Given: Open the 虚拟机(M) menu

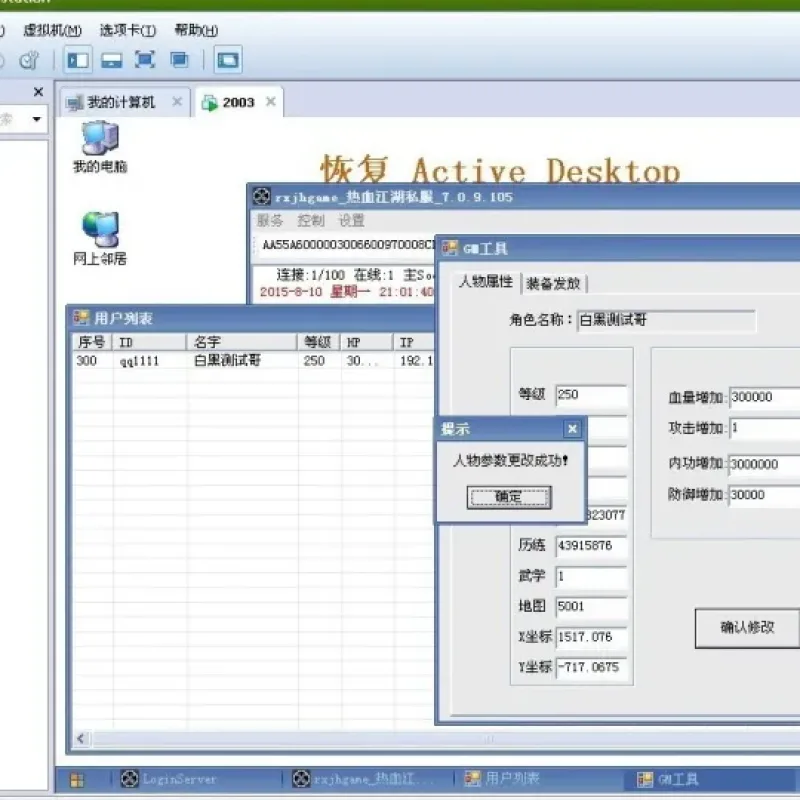Looking at the screenshot, I should tap(52, 30).
